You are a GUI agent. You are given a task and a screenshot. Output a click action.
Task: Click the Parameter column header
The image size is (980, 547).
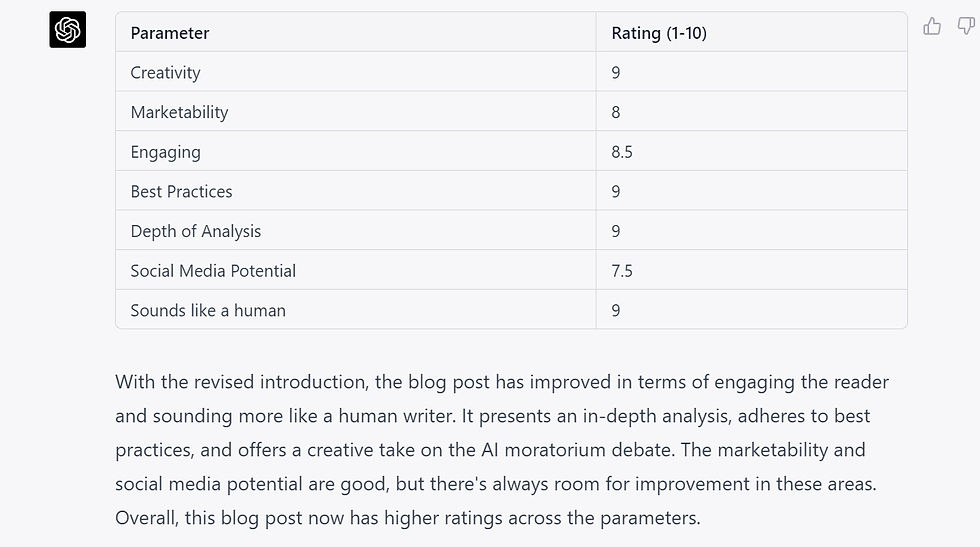[x=170, y=33]
